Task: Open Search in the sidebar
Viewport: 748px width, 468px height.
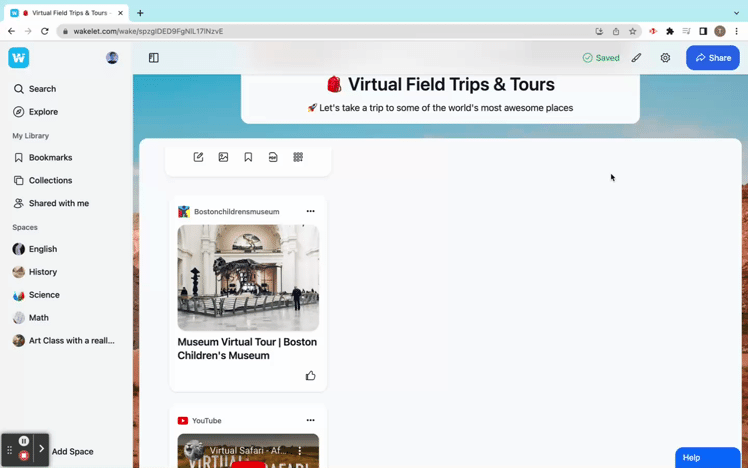Action: coord(34,89)
